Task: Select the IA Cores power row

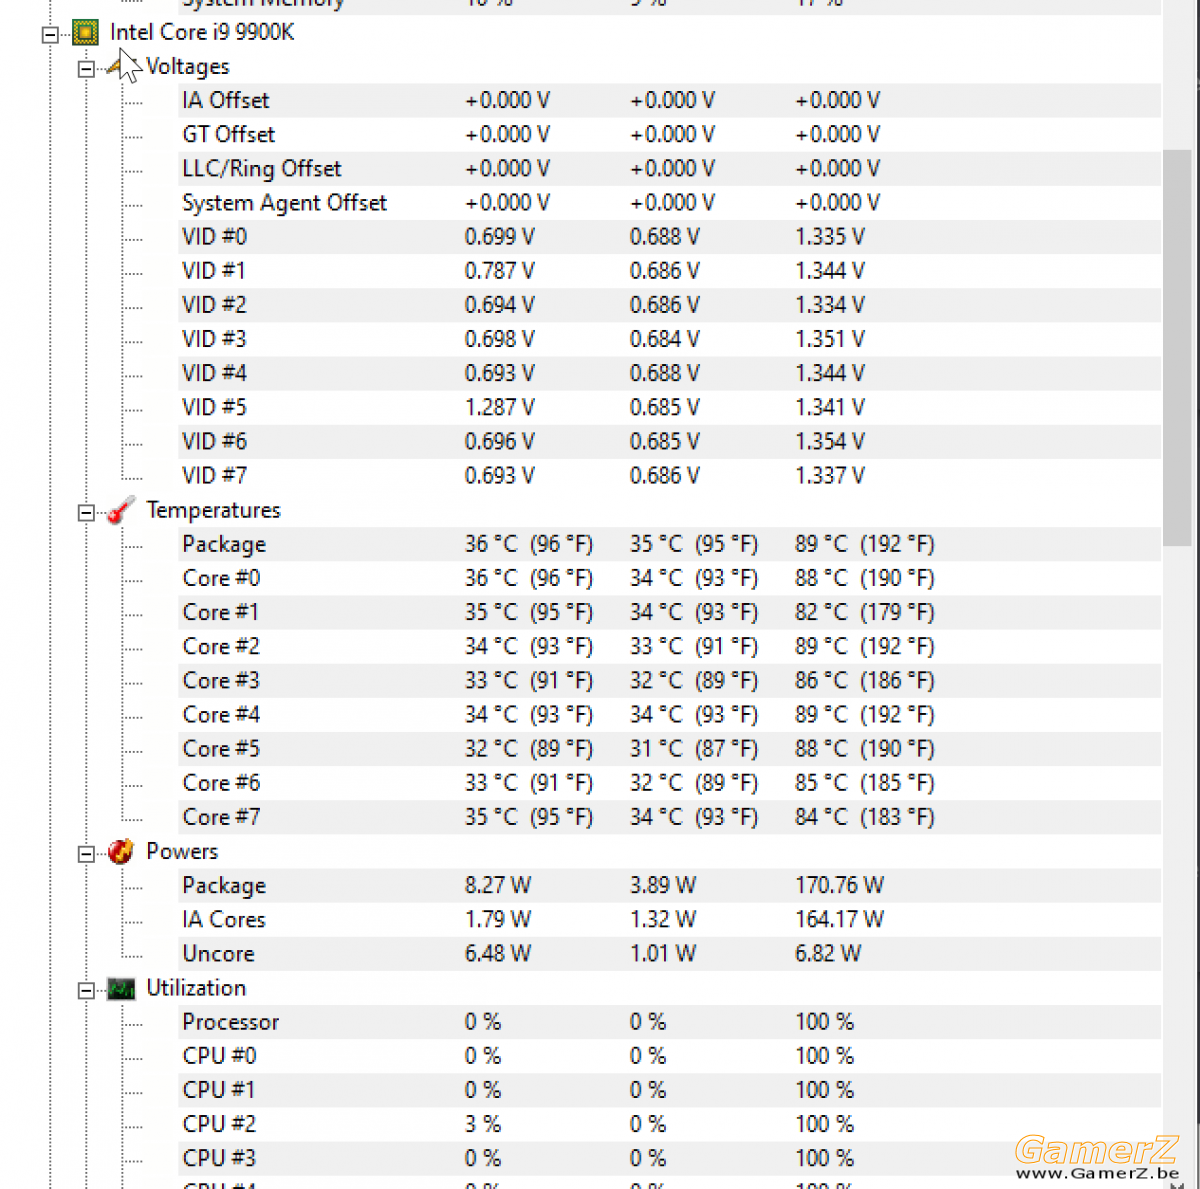Action: pyautogui.click(x=668, y=919)
